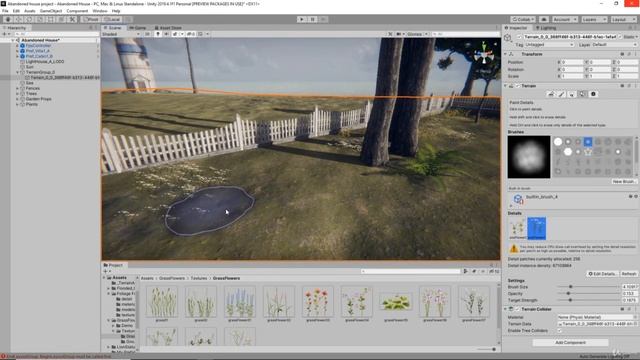Click the Pause button
The height and width of the screenshot is (360, 640).
click(x=312, y=19)
